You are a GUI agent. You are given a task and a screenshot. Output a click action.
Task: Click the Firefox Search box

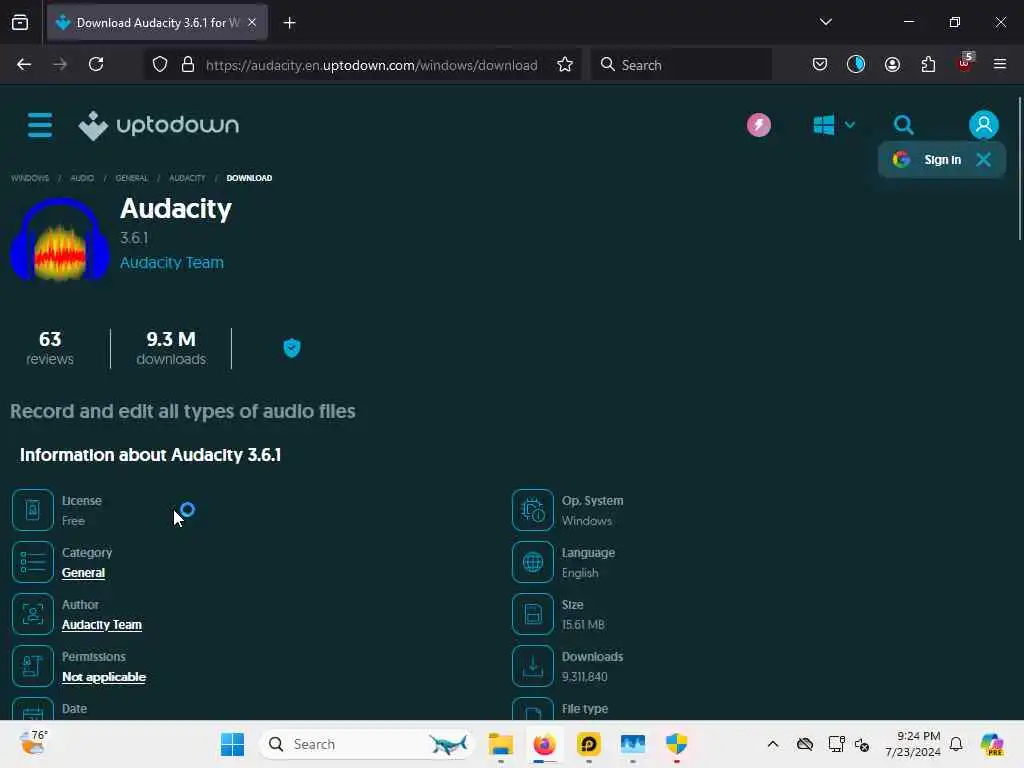tap(681, 65)
